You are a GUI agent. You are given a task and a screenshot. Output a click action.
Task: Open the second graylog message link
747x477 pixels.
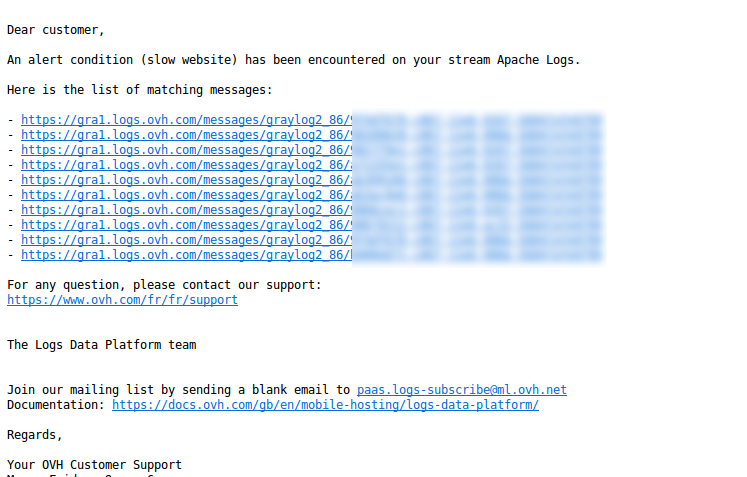click(x=185, y=135)
